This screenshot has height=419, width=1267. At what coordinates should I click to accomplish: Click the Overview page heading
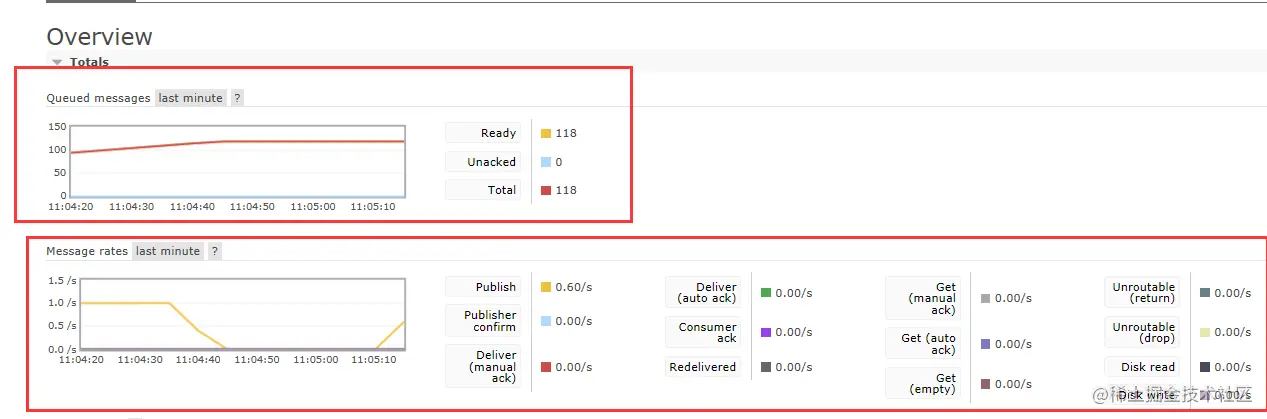click(x=99, y=37)
